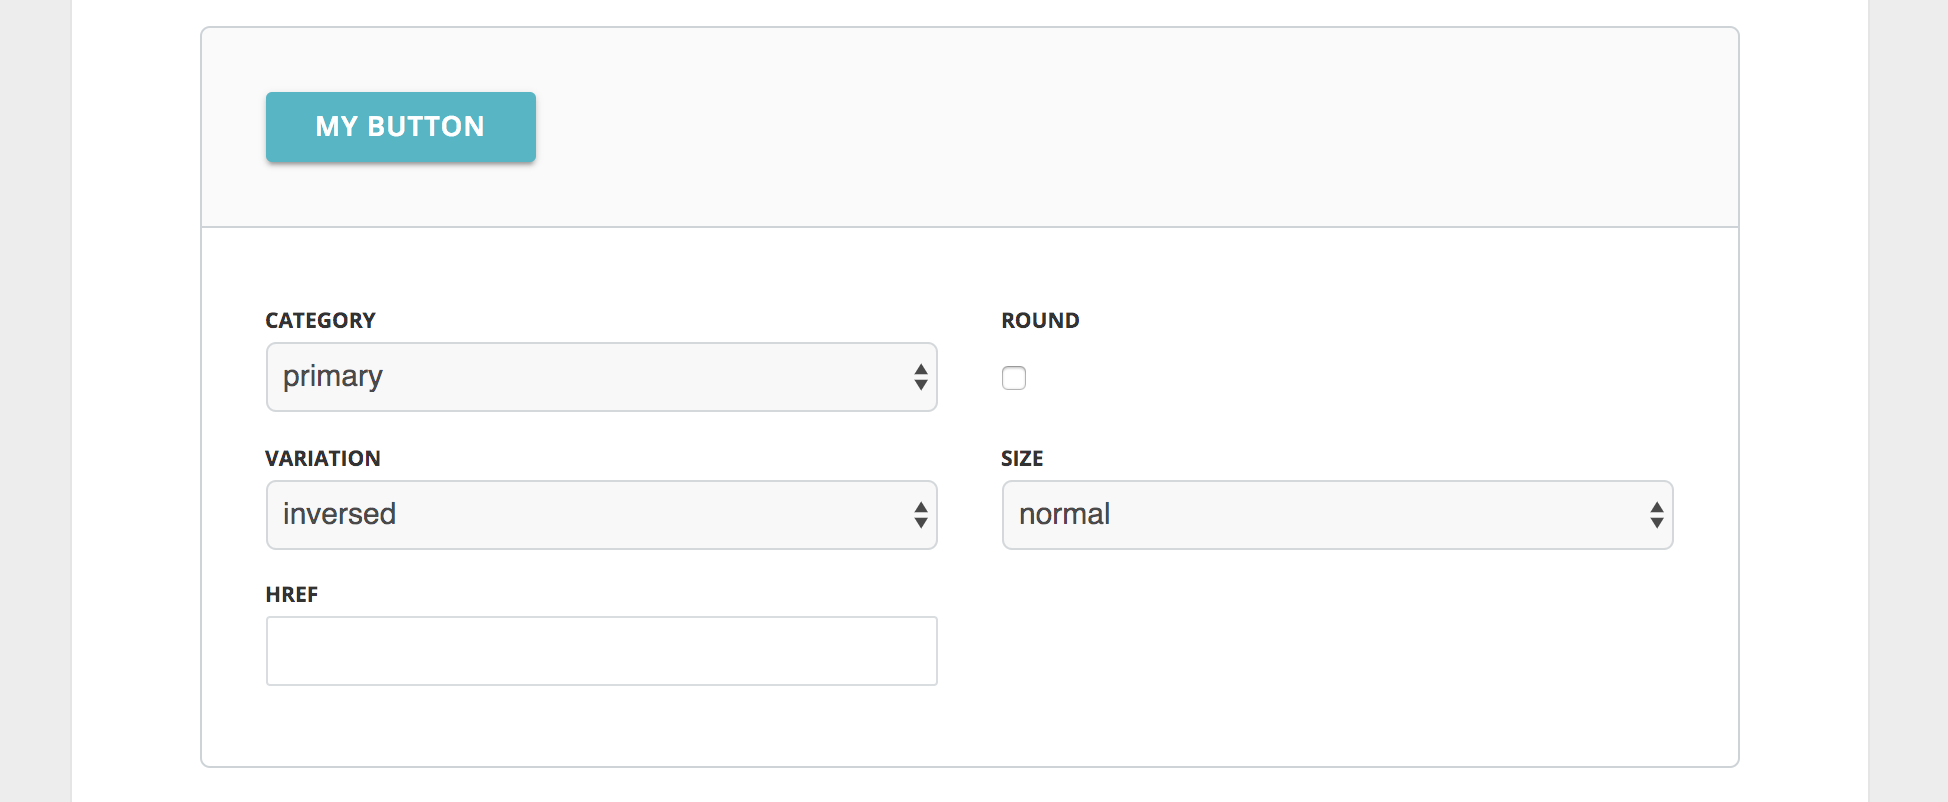
Task: Open the Category dropdown
Action: [x=600, y=377]
